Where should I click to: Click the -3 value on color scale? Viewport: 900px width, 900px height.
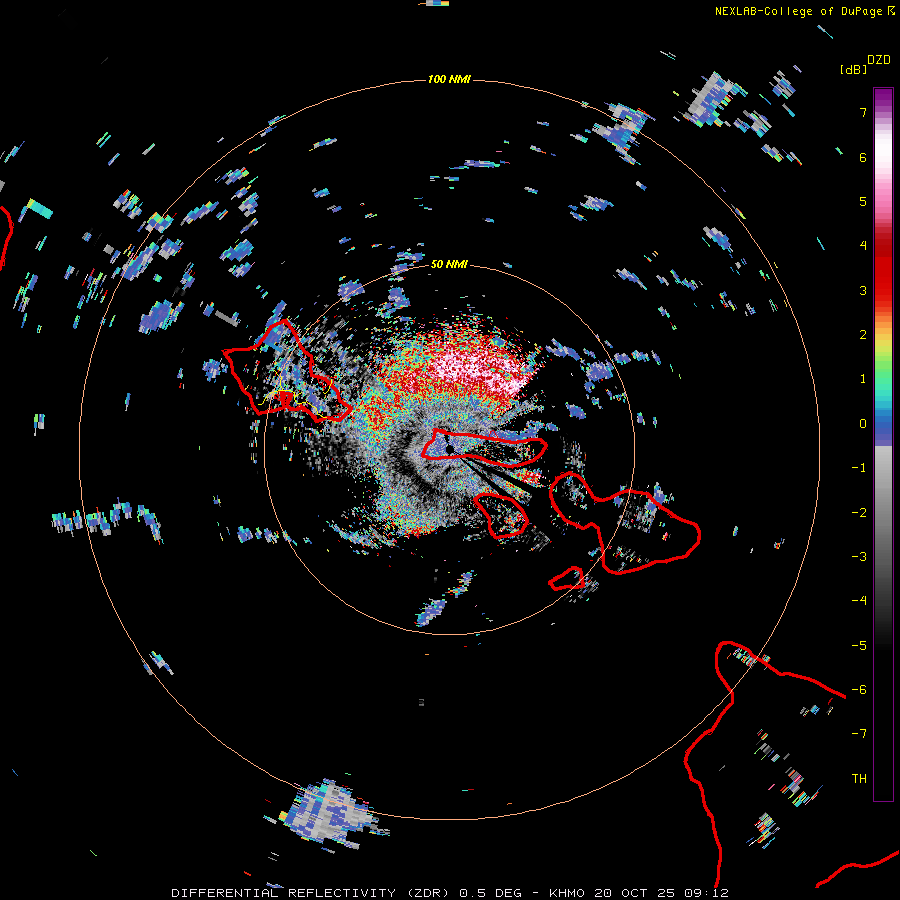click(x=859, y=557)
